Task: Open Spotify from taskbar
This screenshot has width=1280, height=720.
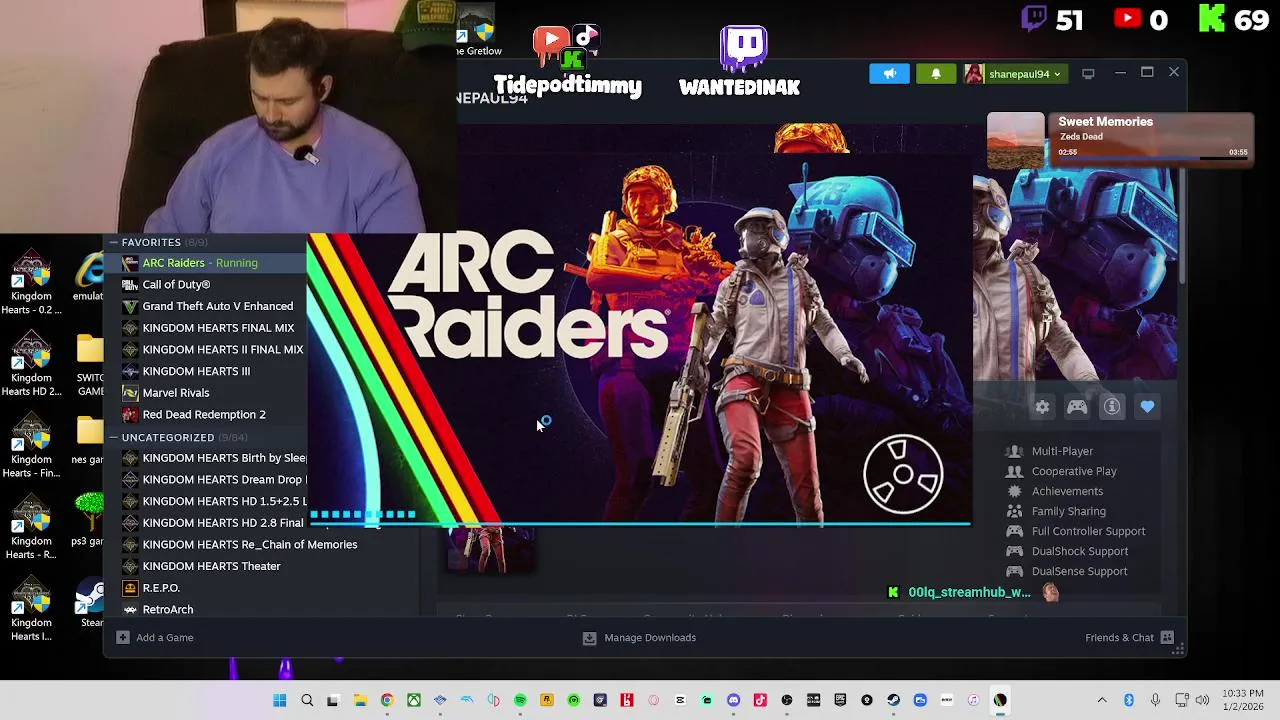Action: pos(520,700)
